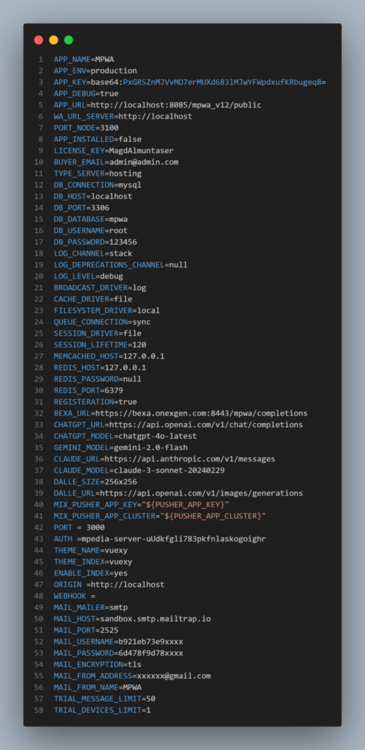
Task: Click the MIX_PUSHER_APP_KEY line
Action: (142, 505)
